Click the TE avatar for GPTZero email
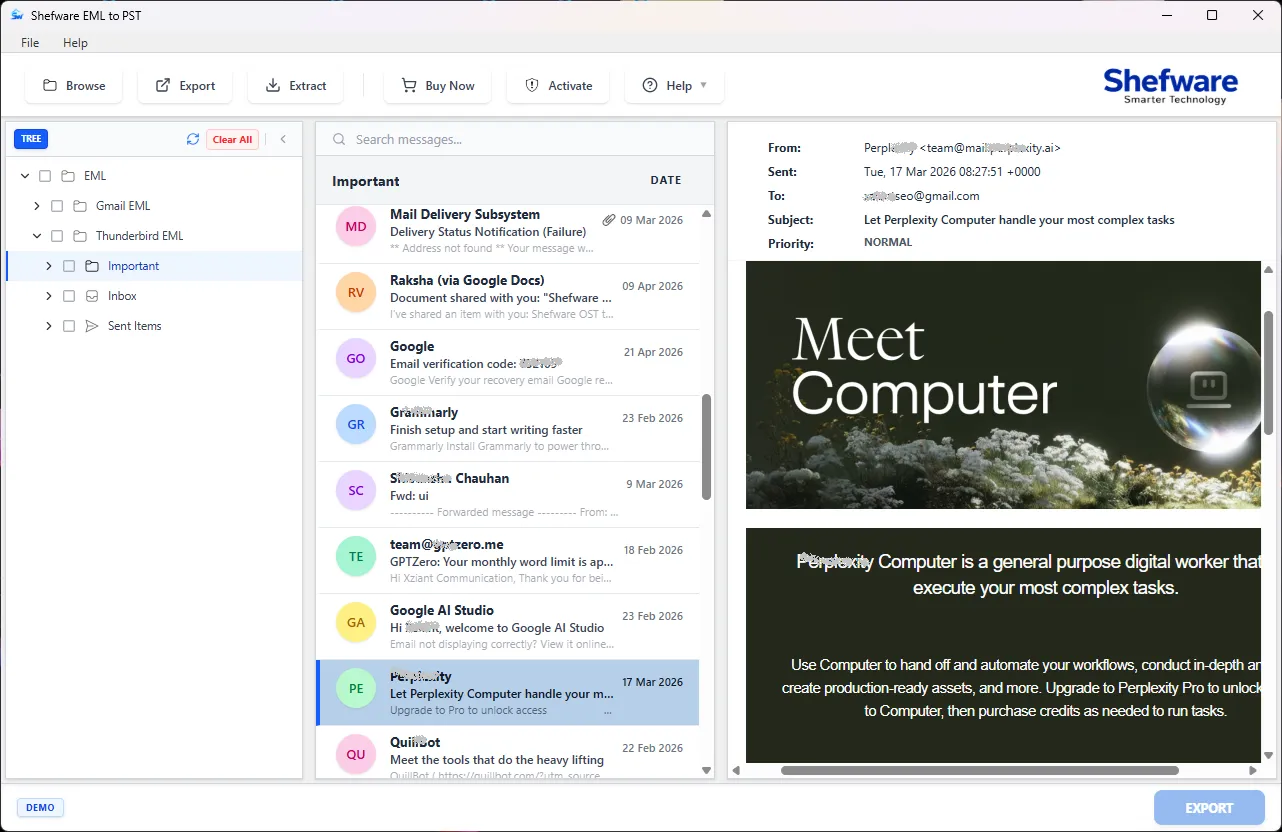The width and height of the screenshot is (1282, 832). point(356,557)
